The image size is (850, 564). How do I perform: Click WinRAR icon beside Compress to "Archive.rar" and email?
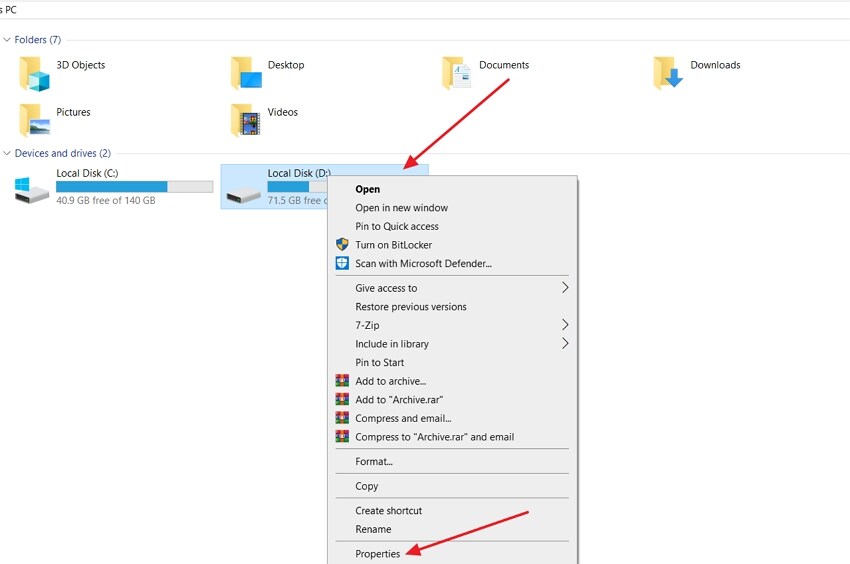tap(342, 437)
